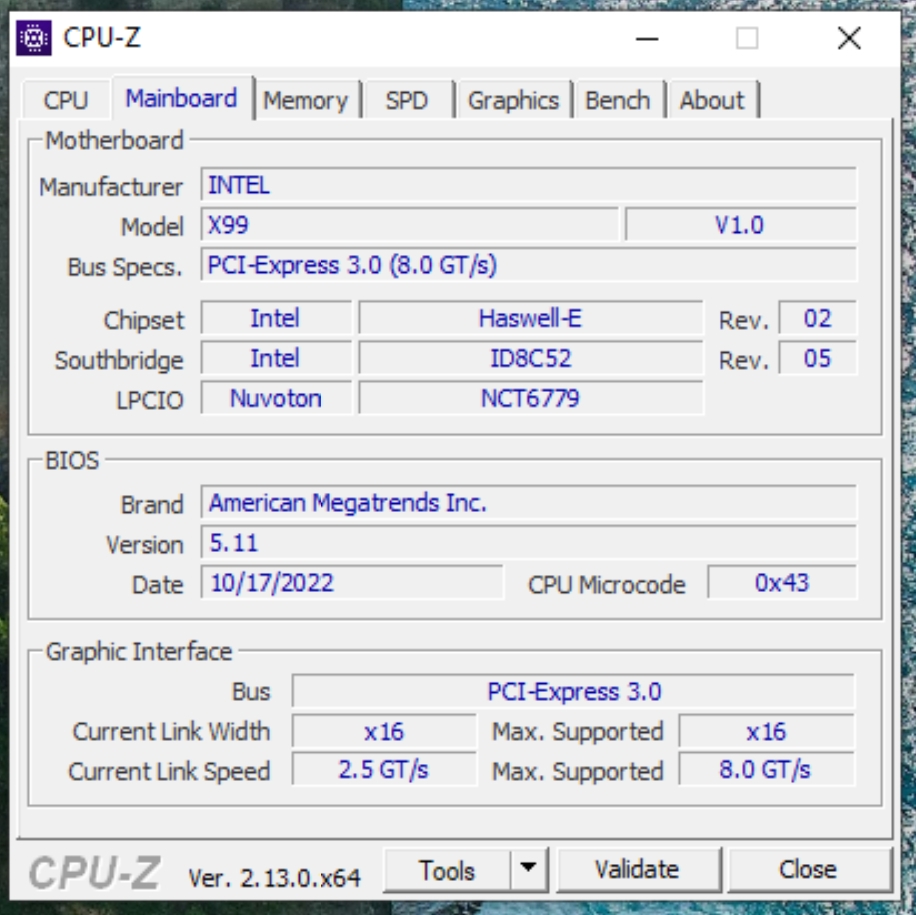Select the Mainboard tab
The height and width of the screenshot is (915, 916).
click(182, 98)
